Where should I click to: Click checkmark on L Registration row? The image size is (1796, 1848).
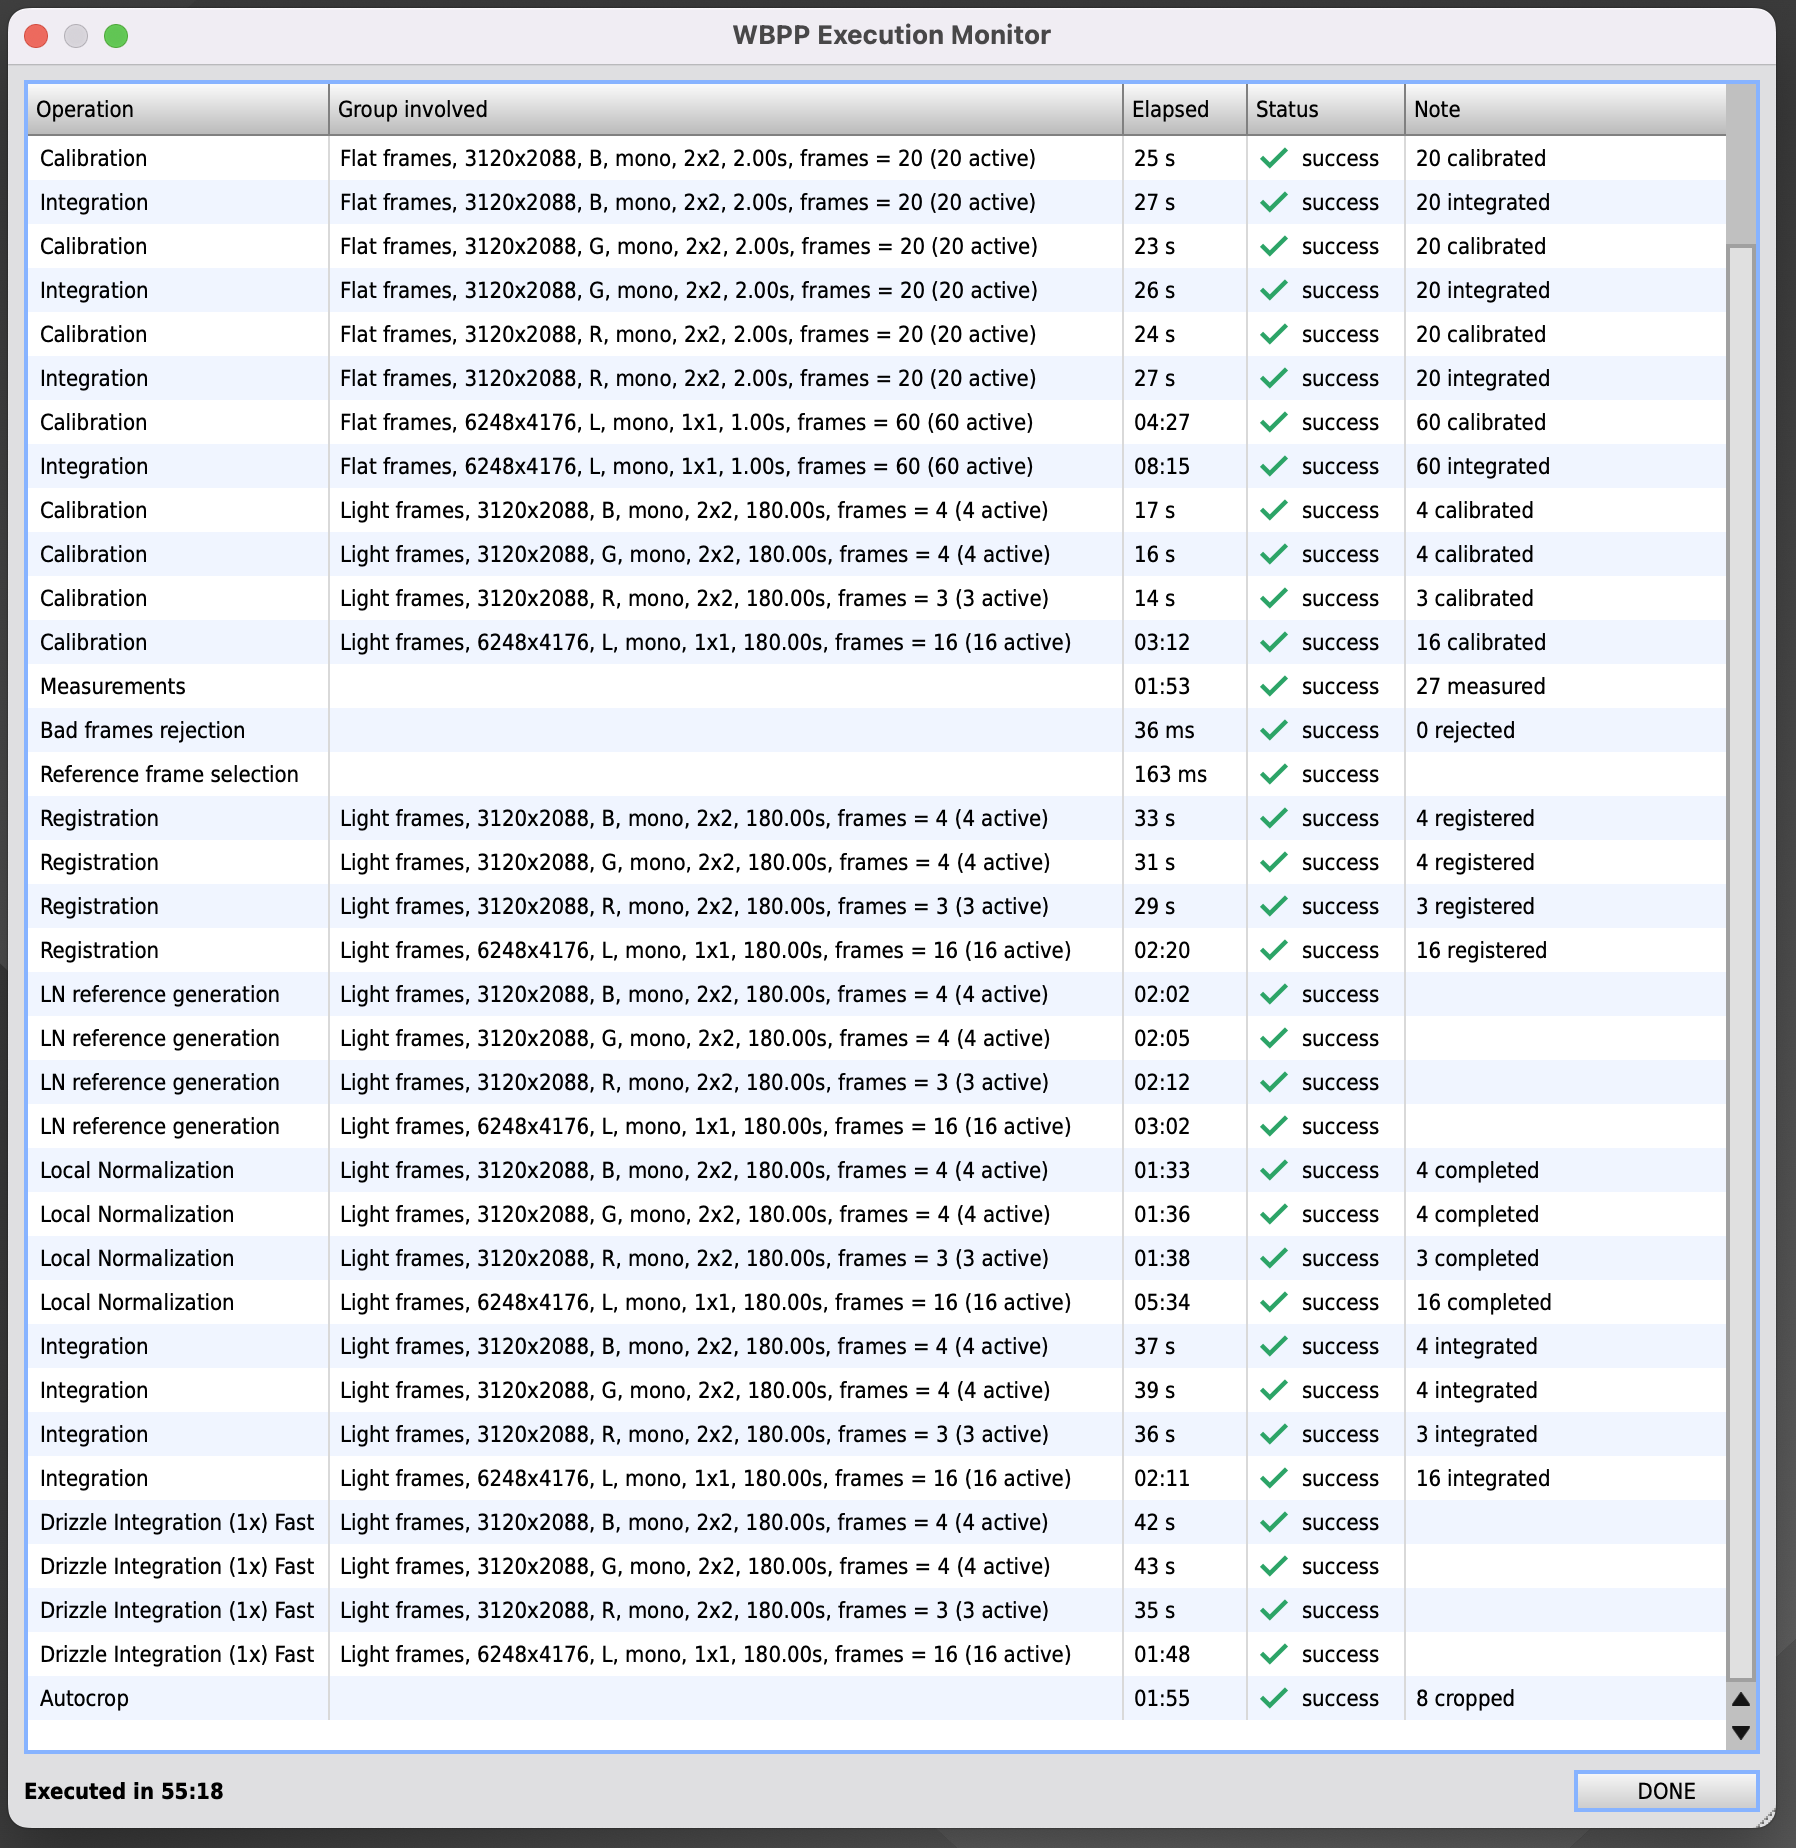tap(1273, 950)
